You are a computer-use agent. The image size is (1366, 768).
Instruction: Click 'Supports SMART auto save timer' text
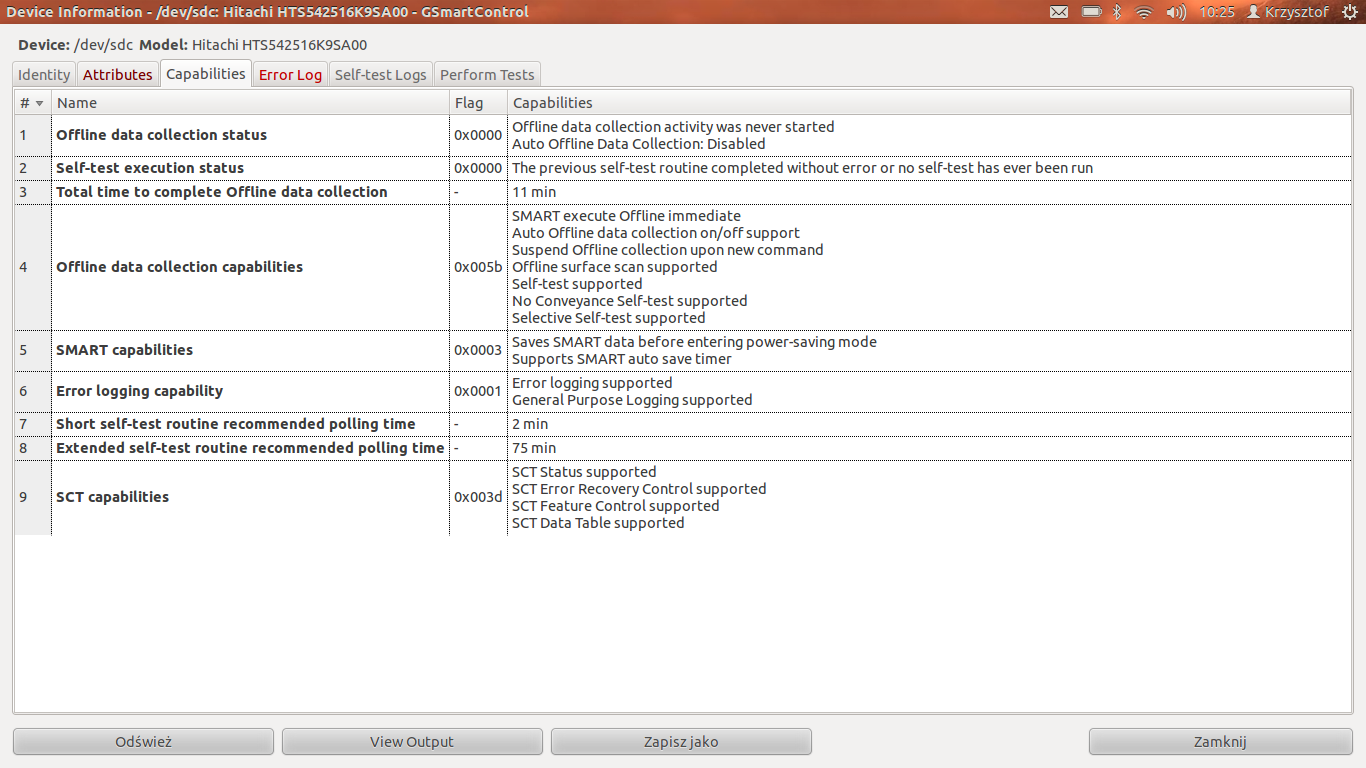[622, 359]
